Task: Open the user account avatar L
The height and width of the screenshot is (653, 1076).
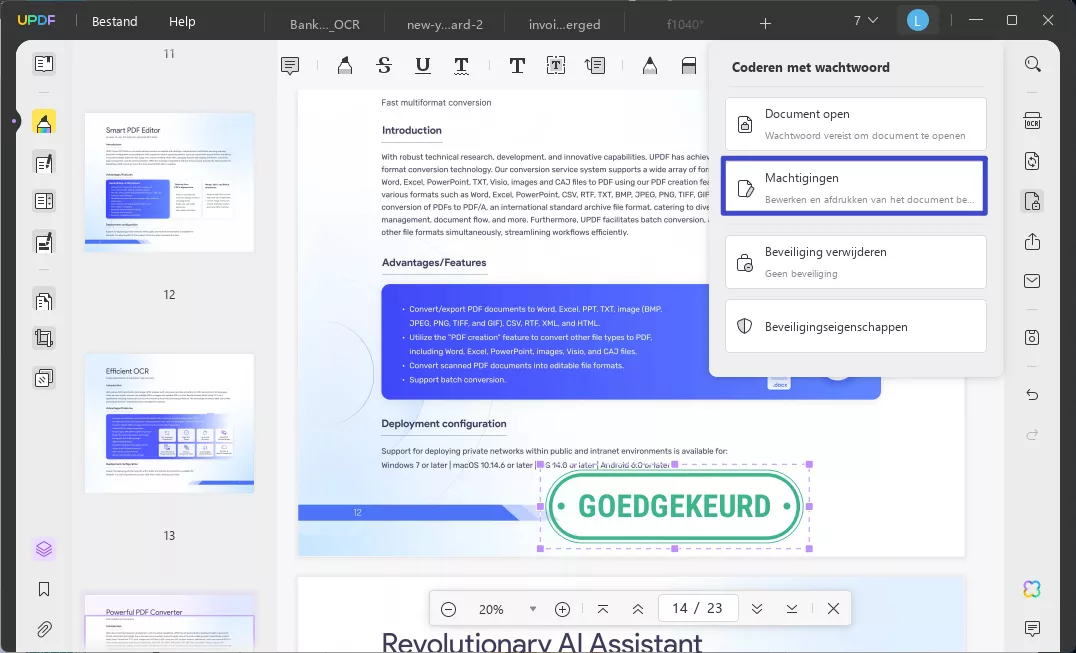Action: point(917,21)
